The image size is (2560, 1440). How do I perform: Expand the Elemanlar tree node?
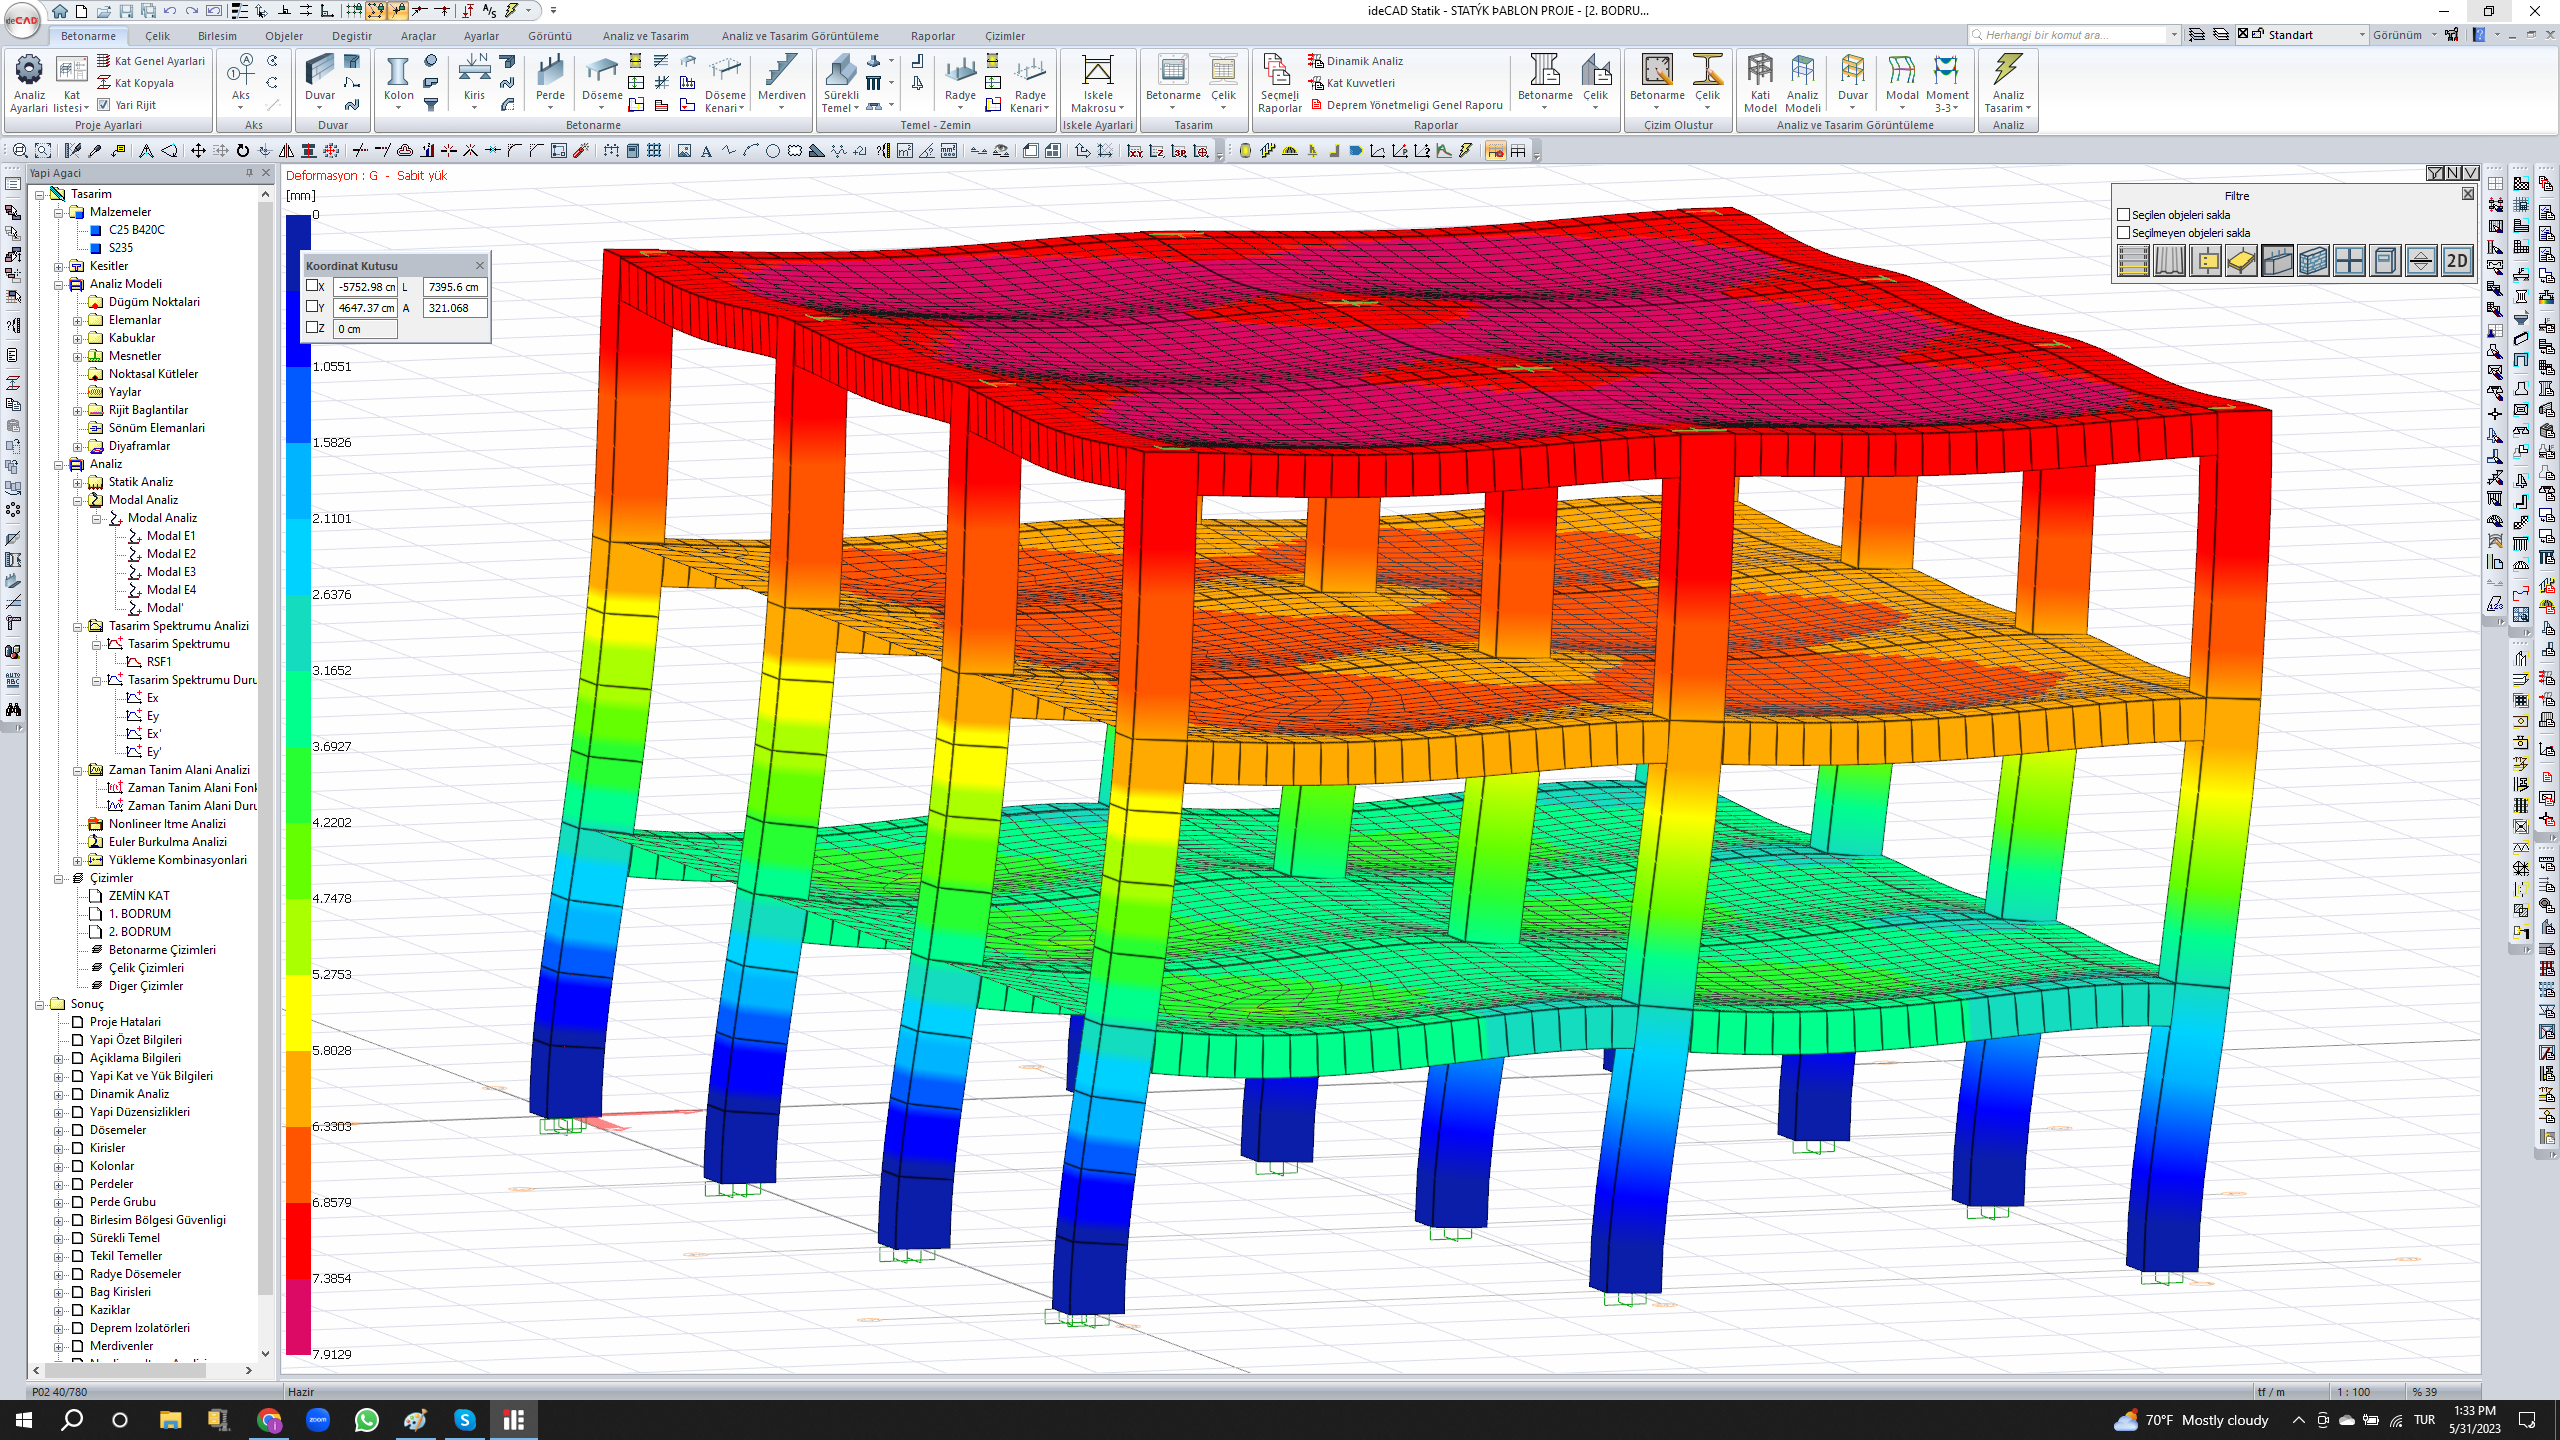tap(77, 320)
